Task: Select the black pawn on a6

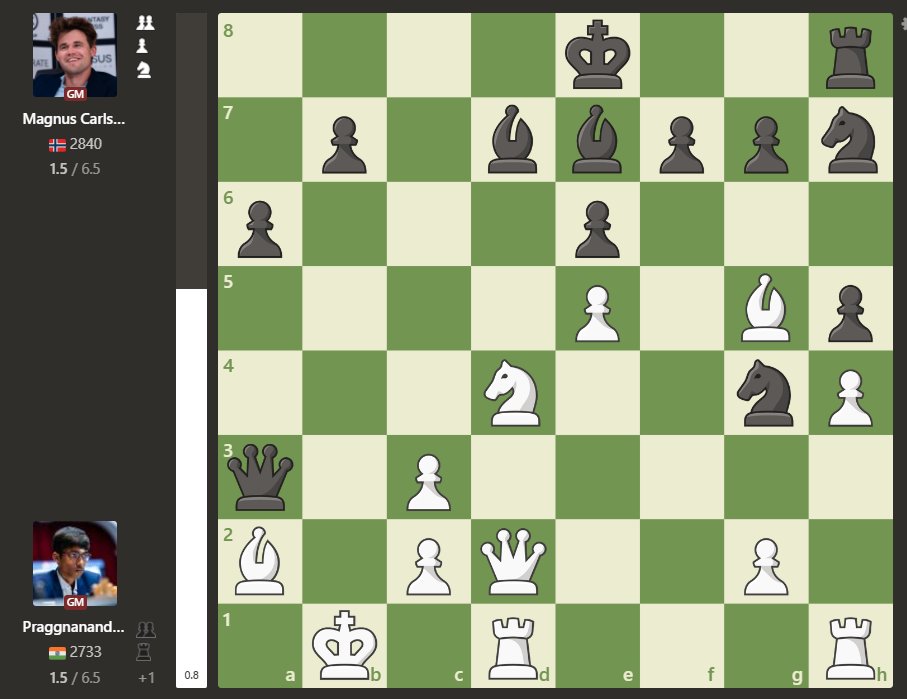Action: pyautogui.click(x=260, y=229)
